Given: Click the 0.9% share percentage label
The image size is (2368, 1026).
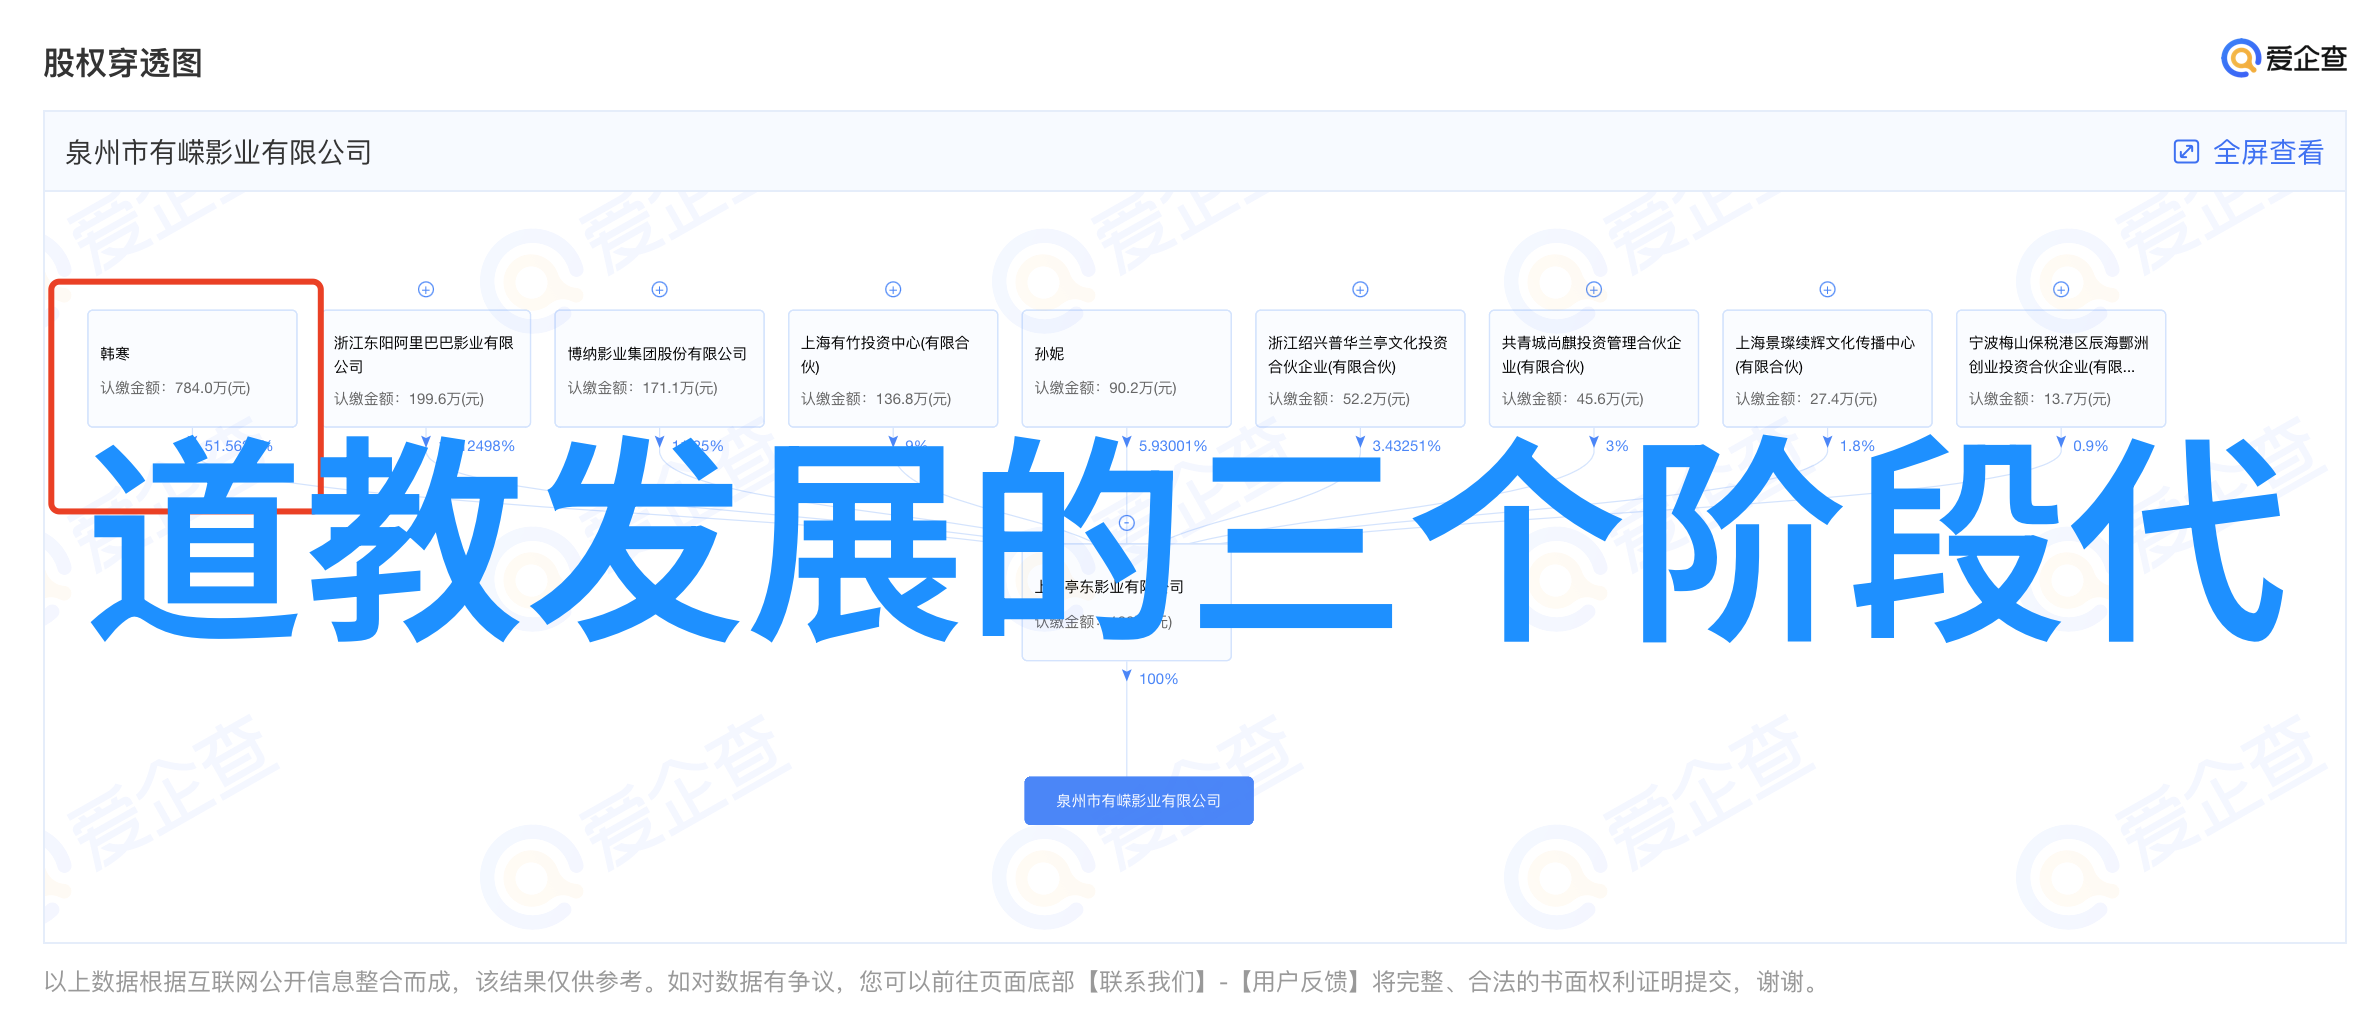Looking at the screenshot, I should point(2090,446).
